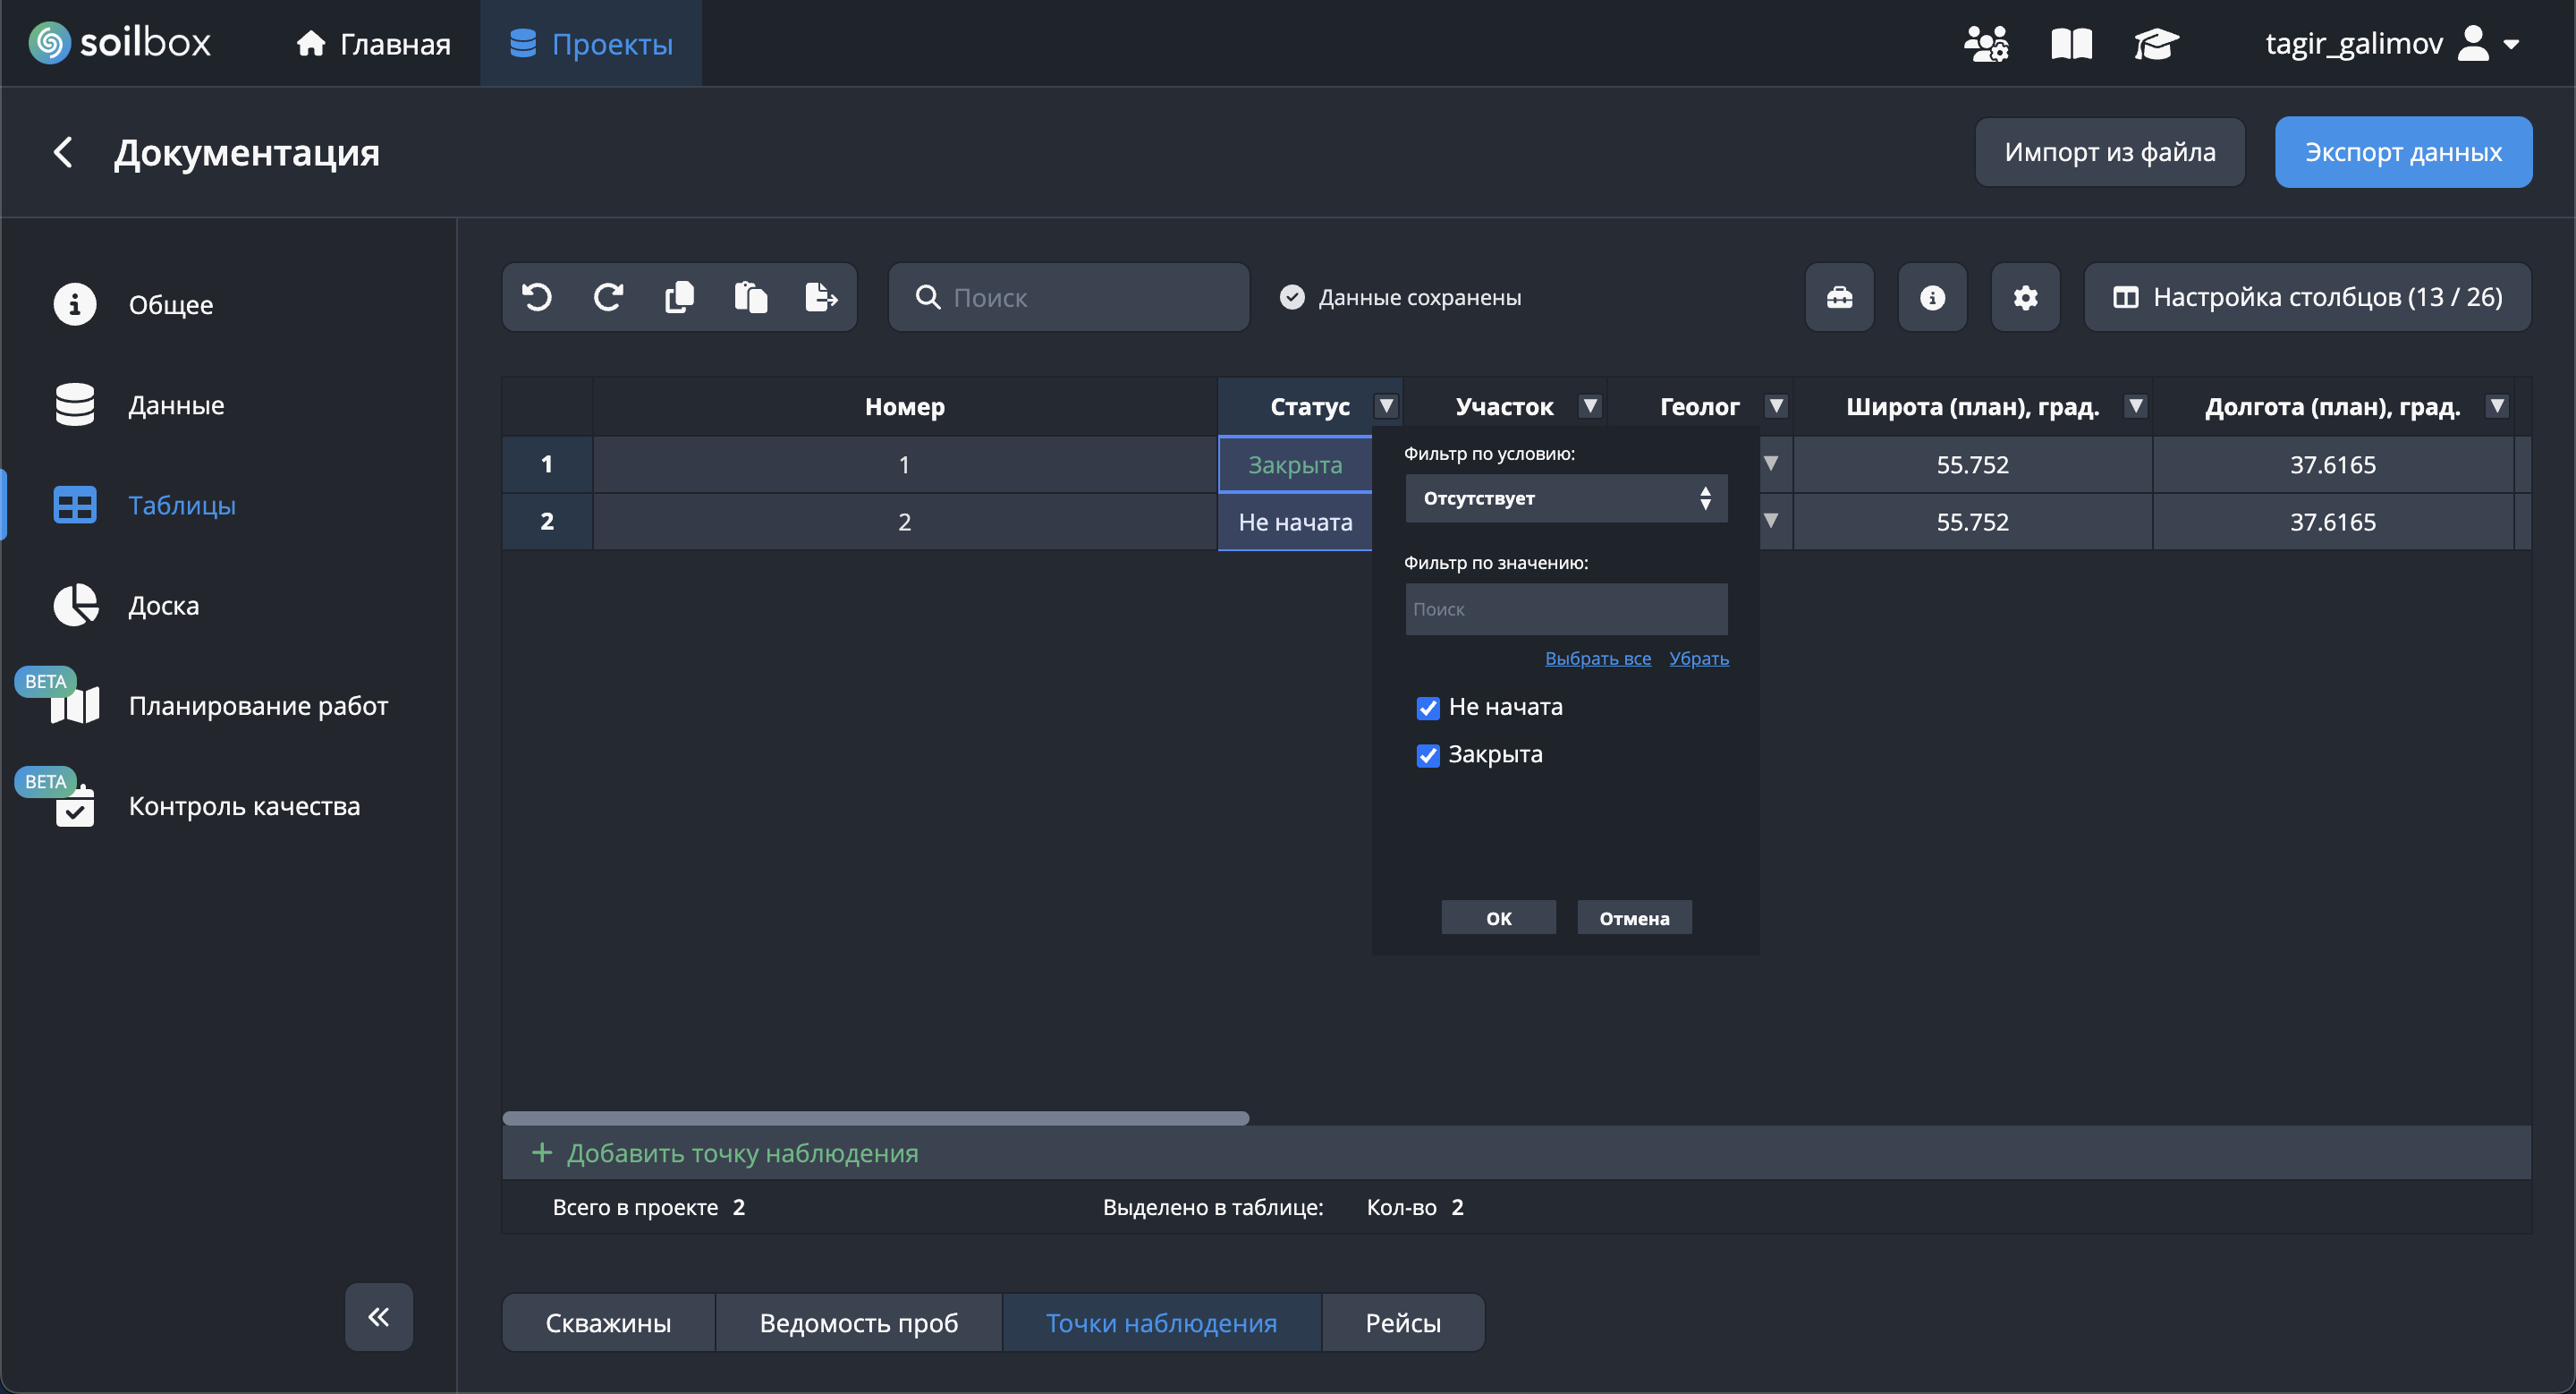
Task: Uncheck the 'Не начата' checkbox
Action: 1427,708
